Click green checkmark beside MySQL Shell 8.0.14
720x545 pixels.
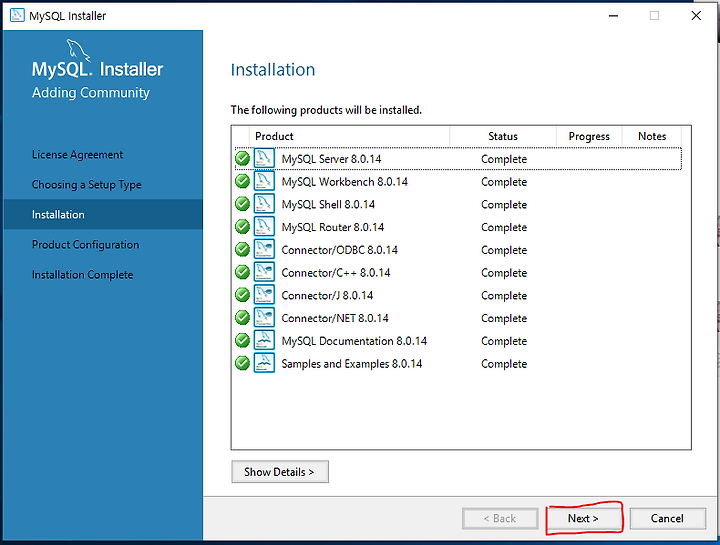242,204
